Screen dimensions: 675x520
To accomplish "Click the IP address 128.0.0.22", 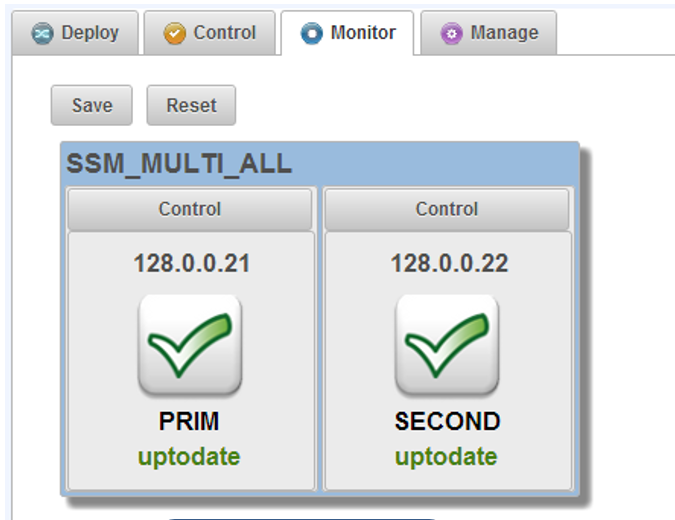I will [x=448, y=264].
